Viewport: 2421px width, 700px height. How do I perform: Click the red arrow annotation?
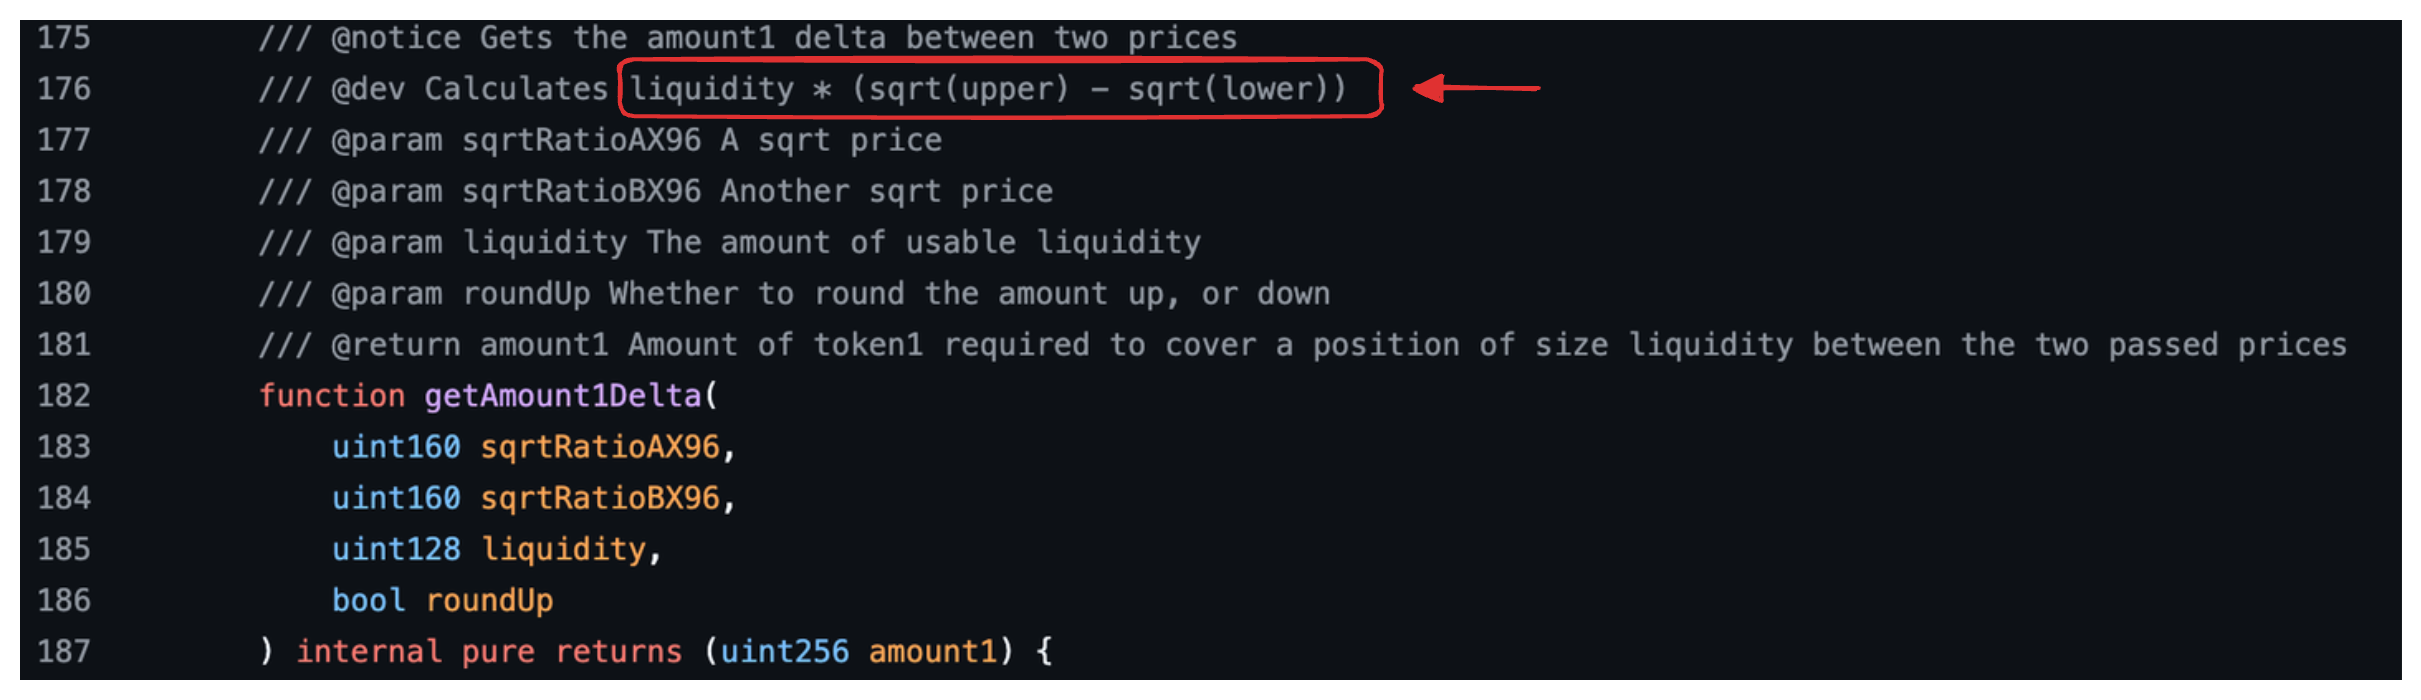[x=1475, y=88]
